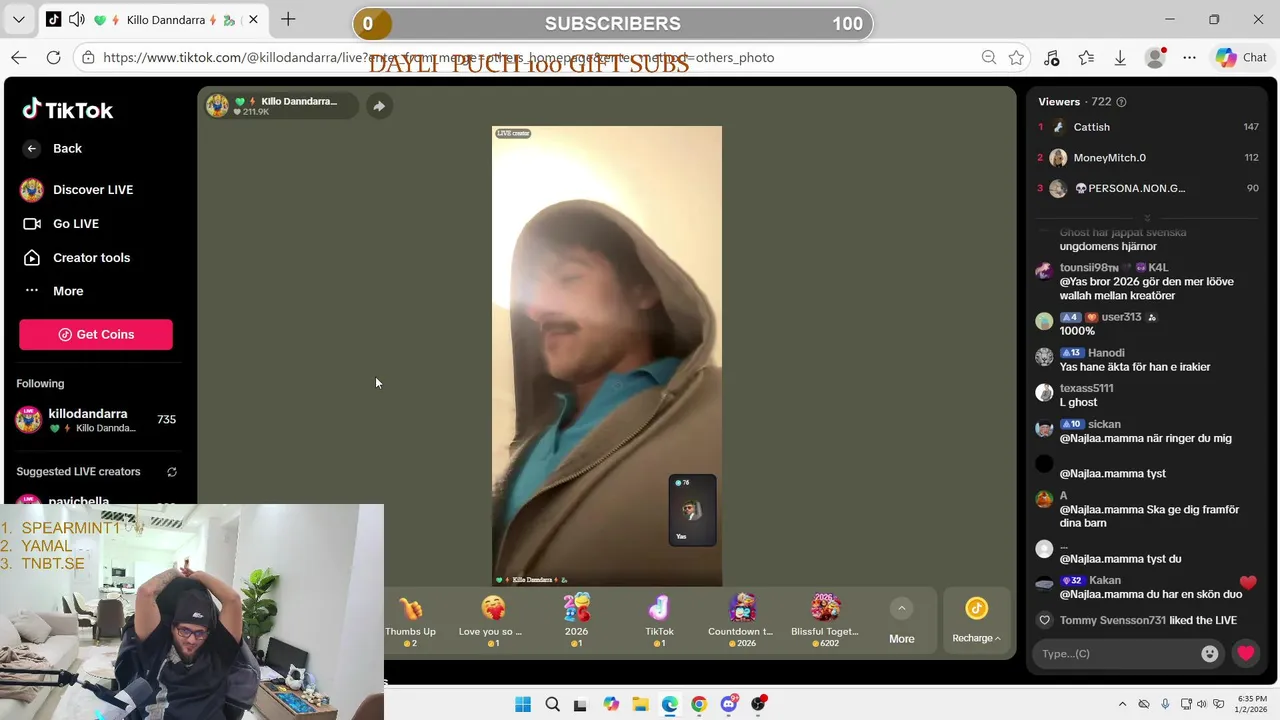Collapse the top viewers list chevron
Image resolution: width=1280 pixels, height=720 pixels.
(x=1147, y=217)
